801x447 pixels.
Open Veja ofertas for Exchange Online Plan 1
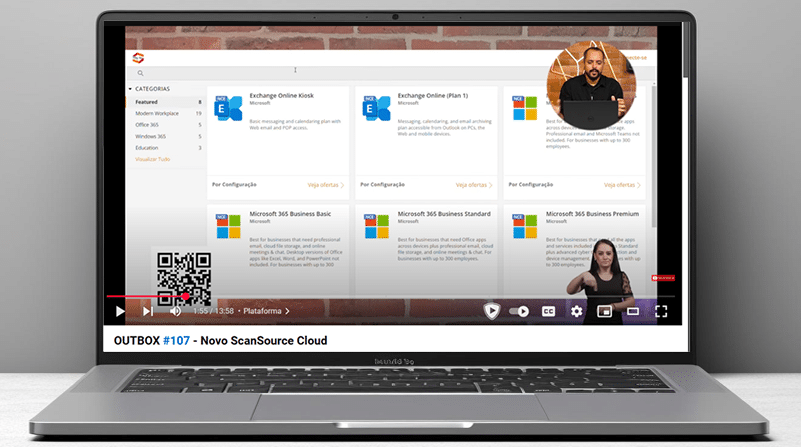tap(473, 185)
